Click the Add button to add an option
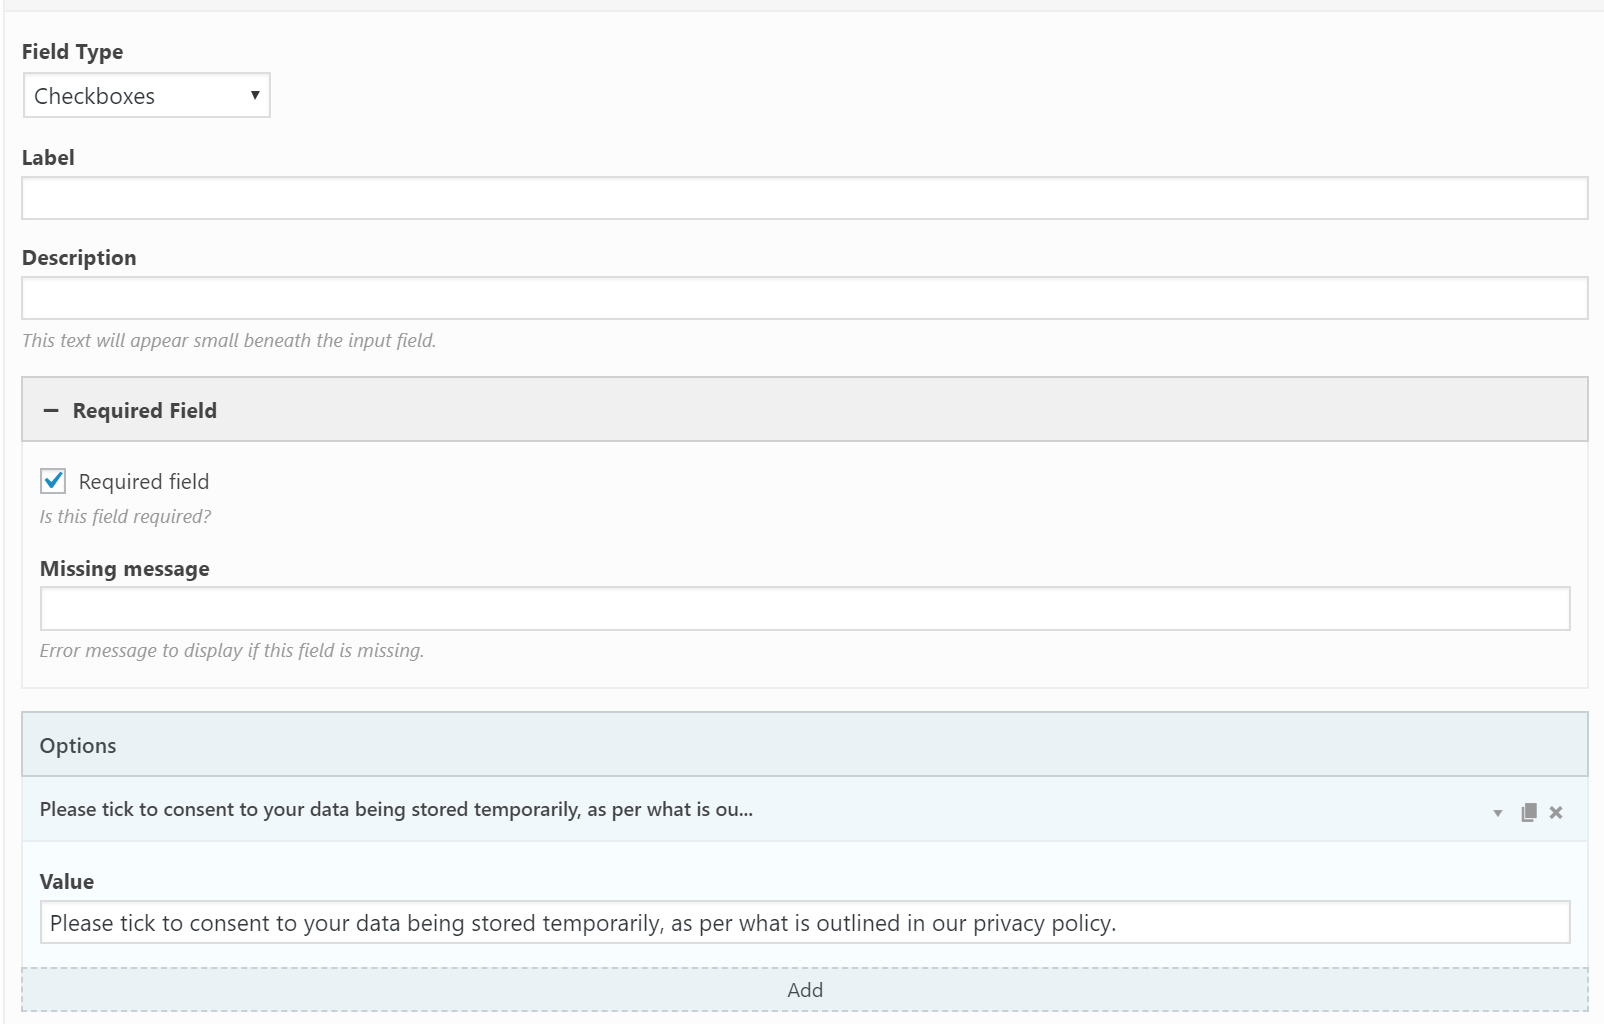Image resolution: width=1604 pixels, height=1024 pixels. (x=804, y=990)
